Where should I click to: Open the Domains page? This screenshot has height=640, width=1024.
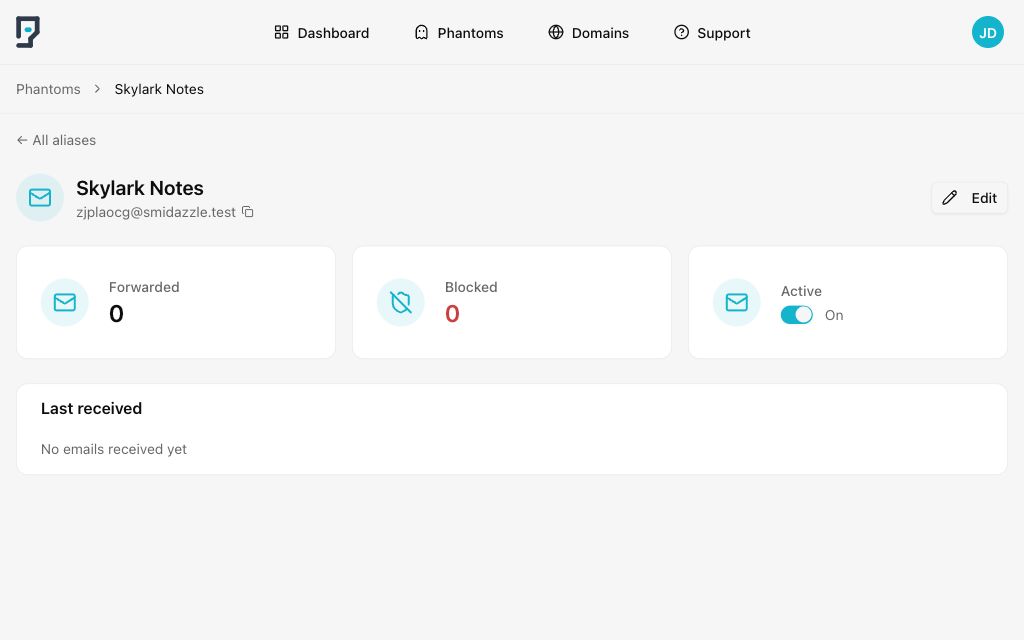[588, 33]
